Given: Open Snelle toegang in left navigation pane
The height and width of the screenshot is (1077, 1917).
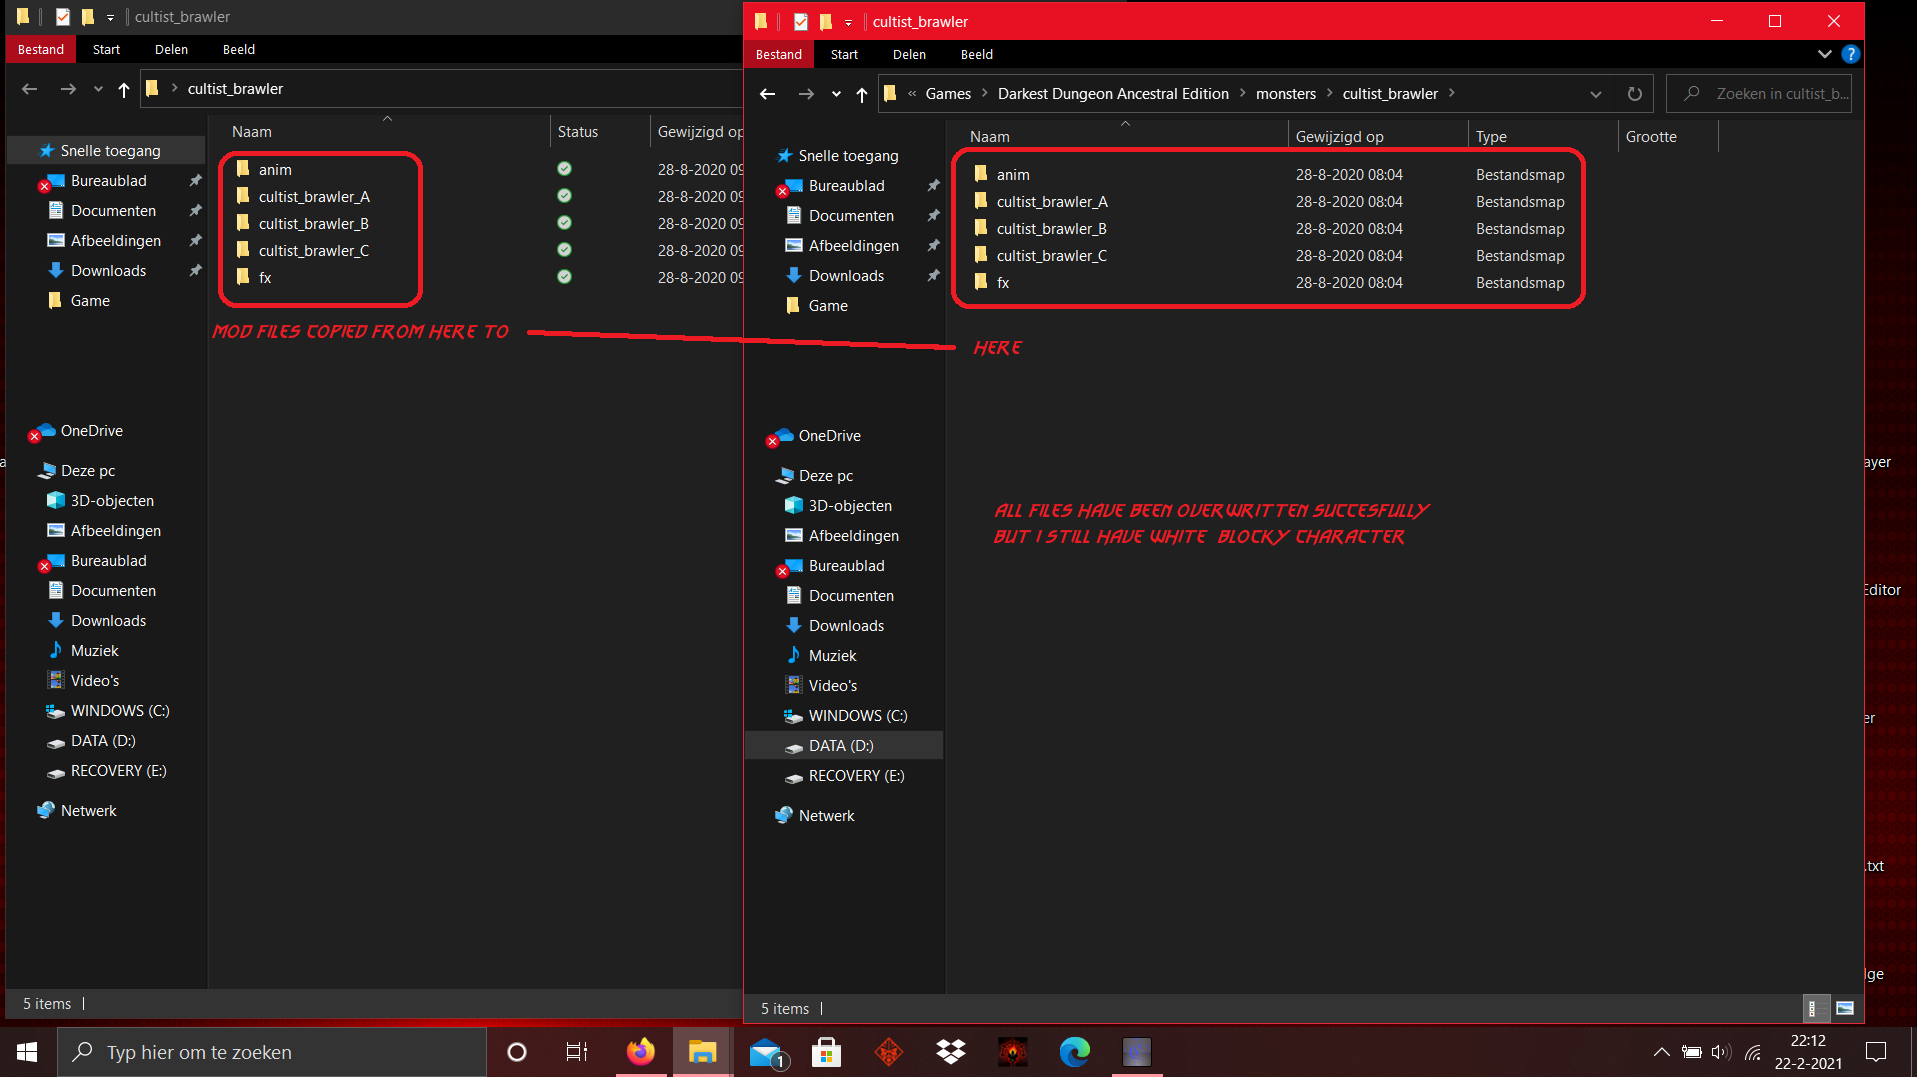Looking at the screenshot, I should [x=110, y=151].
